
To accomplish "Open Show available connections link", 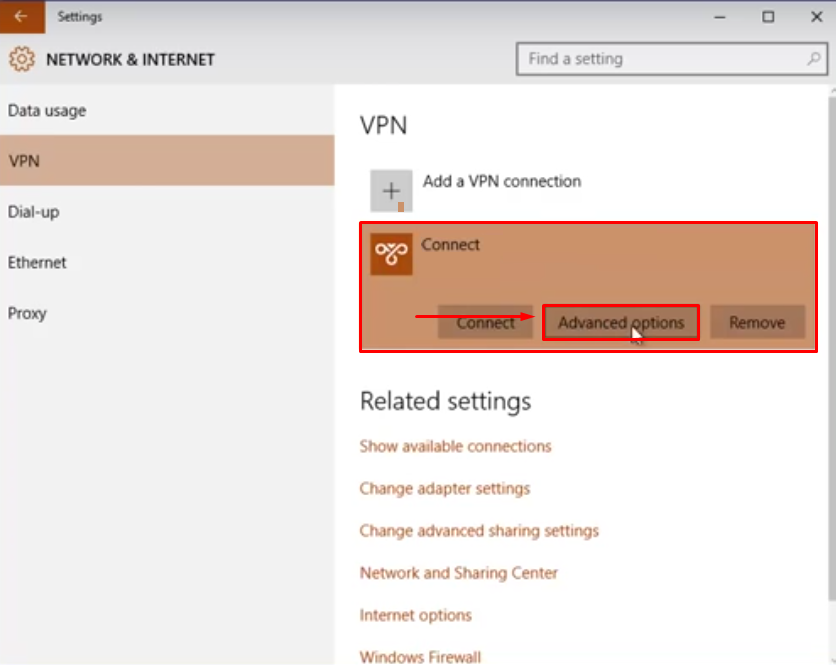I will click(x=455, y=446).
